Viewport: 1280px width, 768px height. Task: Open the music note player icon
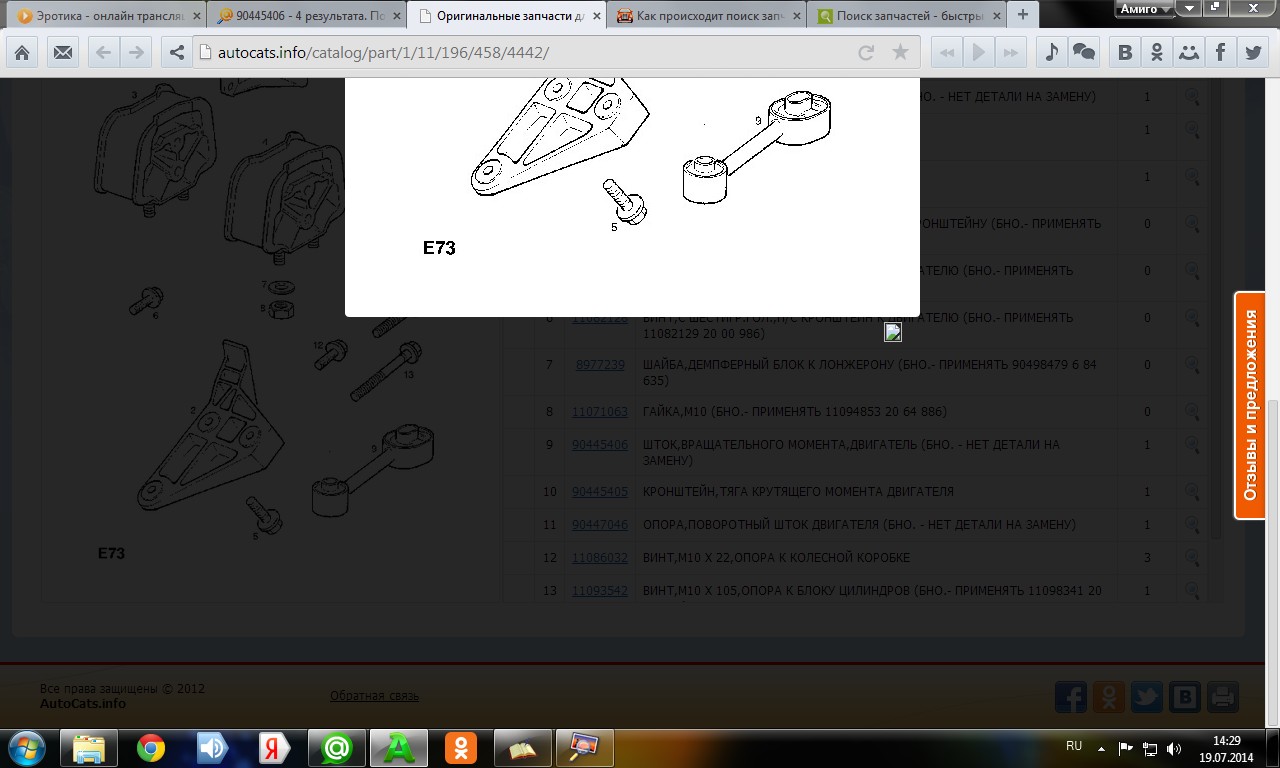tap(1051, 53)
